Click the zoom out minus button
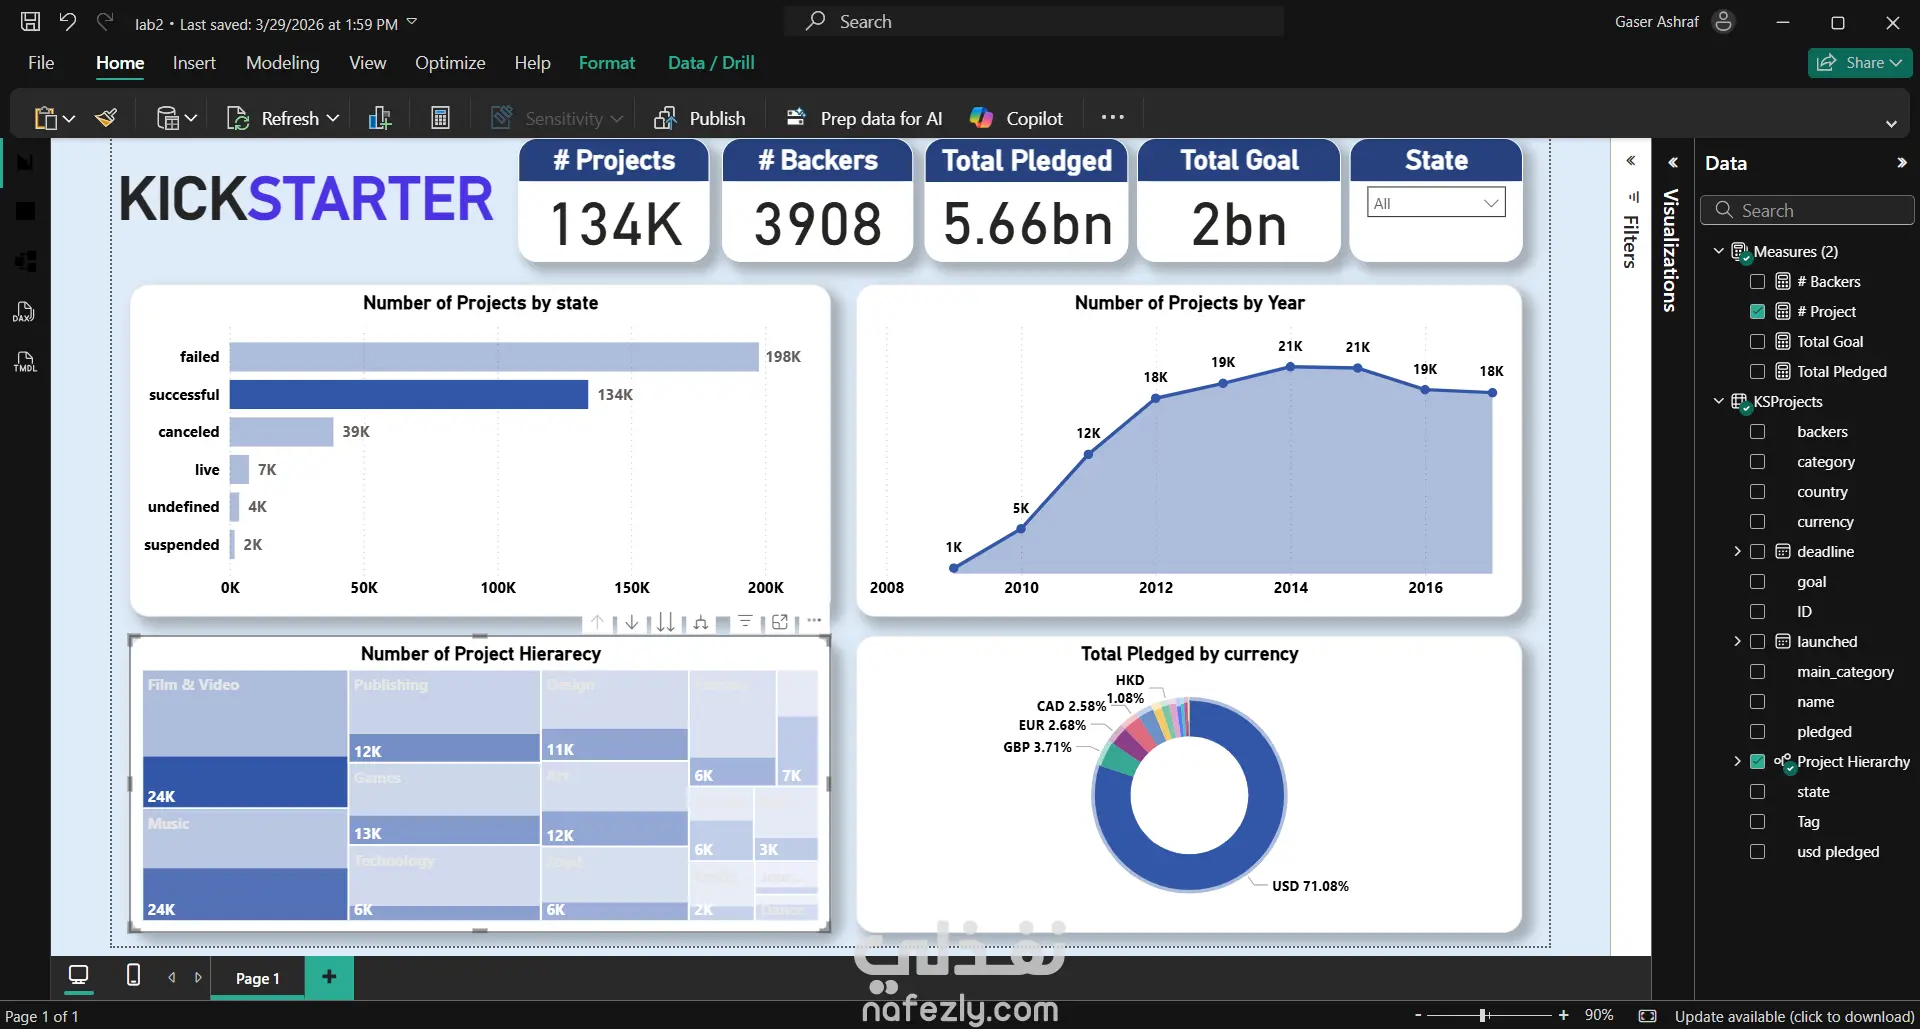The image size is (1920, 1029). coord(1418,1015)
